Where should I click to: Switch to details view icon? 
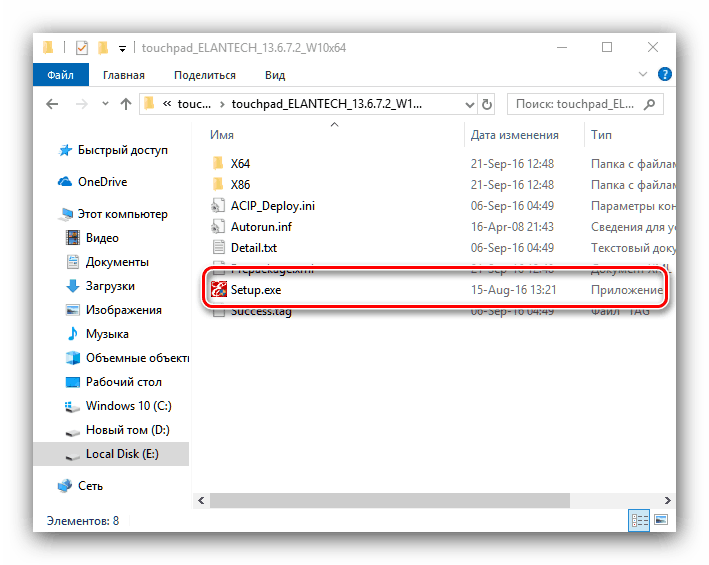click(x=637, y=521)
